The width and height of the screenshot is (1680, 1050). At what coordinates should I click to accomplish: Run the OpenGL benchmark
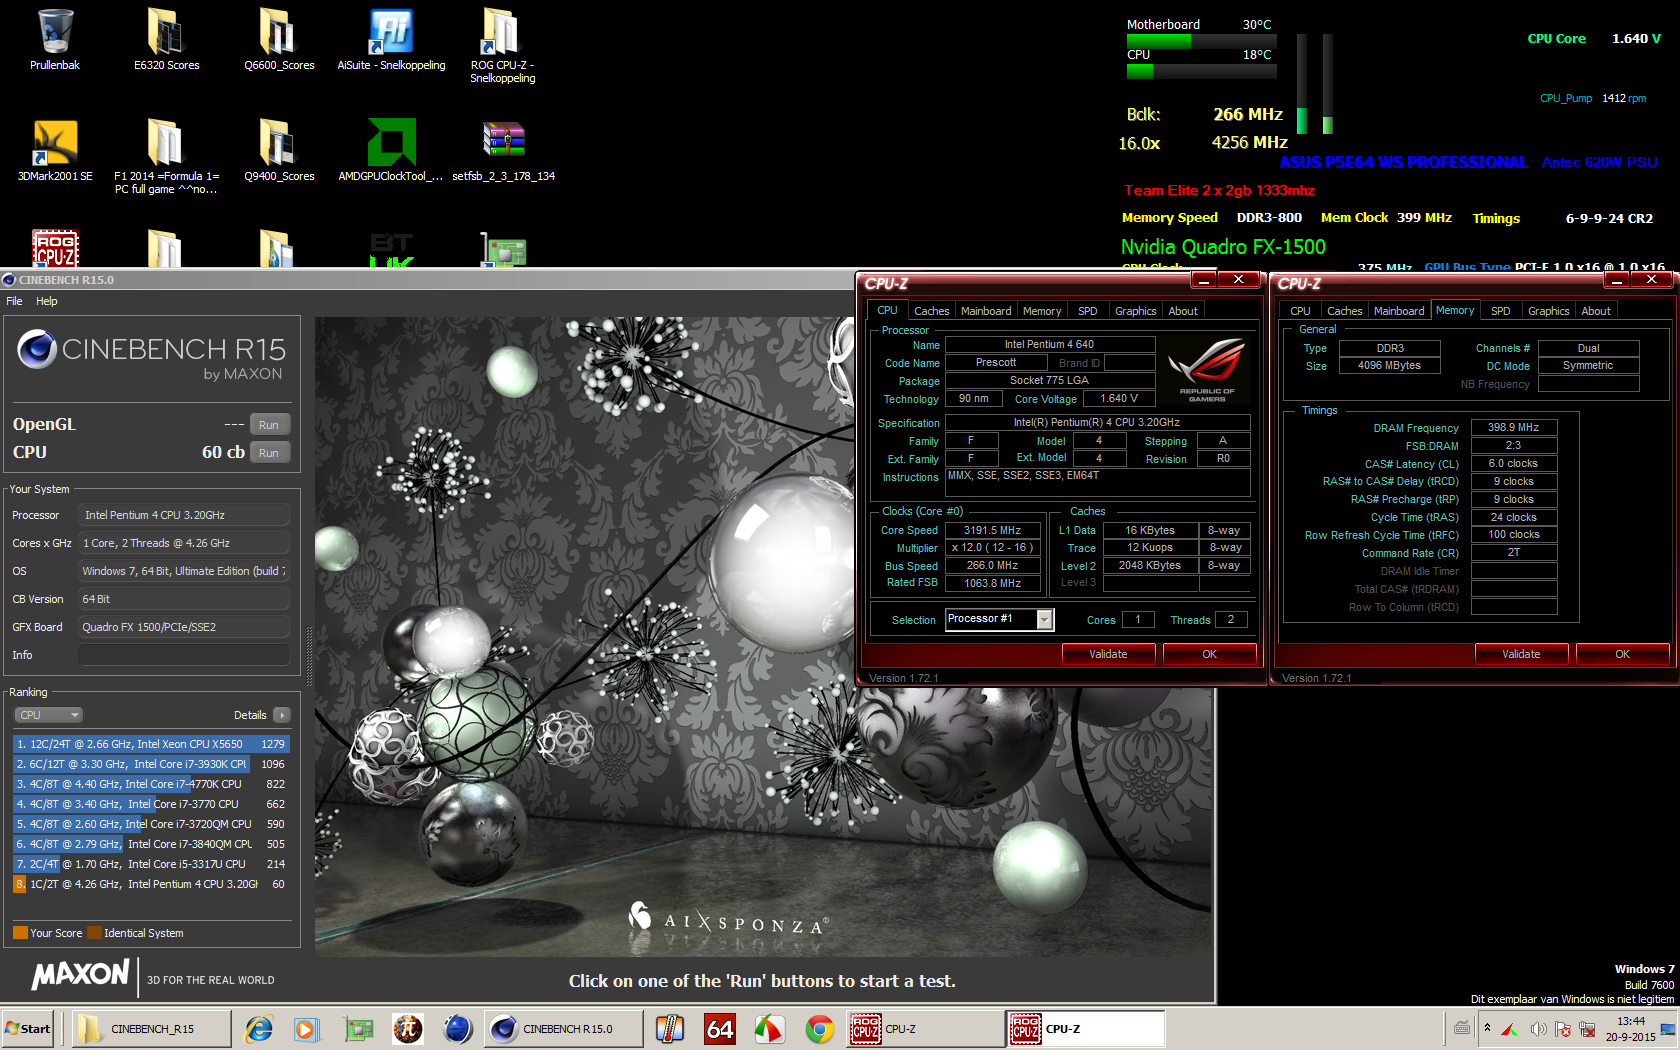[269, 425]
